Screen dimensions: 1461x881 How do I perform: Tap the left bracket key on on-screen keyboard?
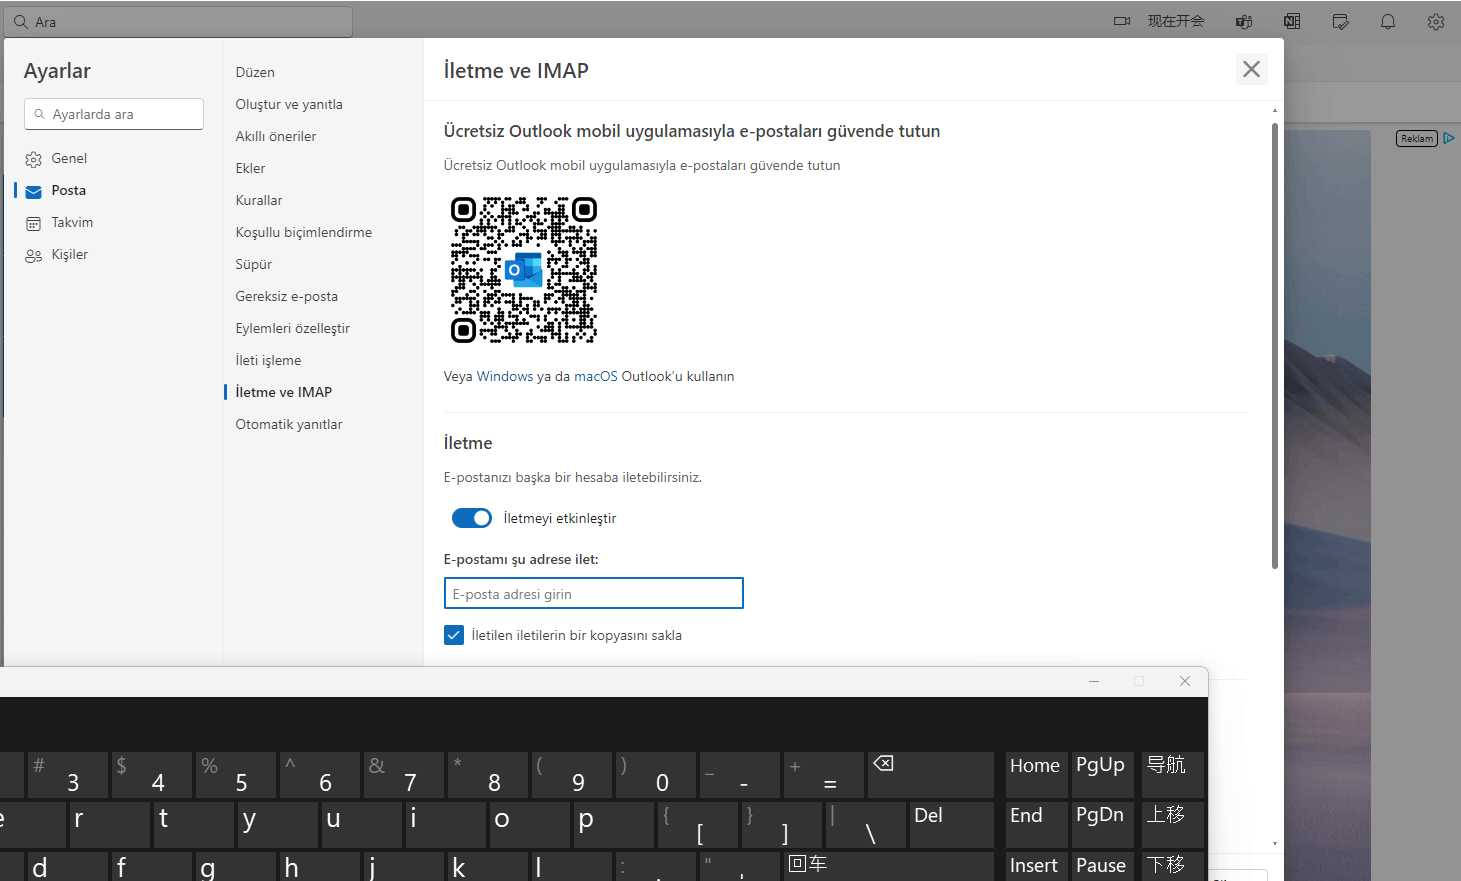pyautogui.click(x=697, y=825)
